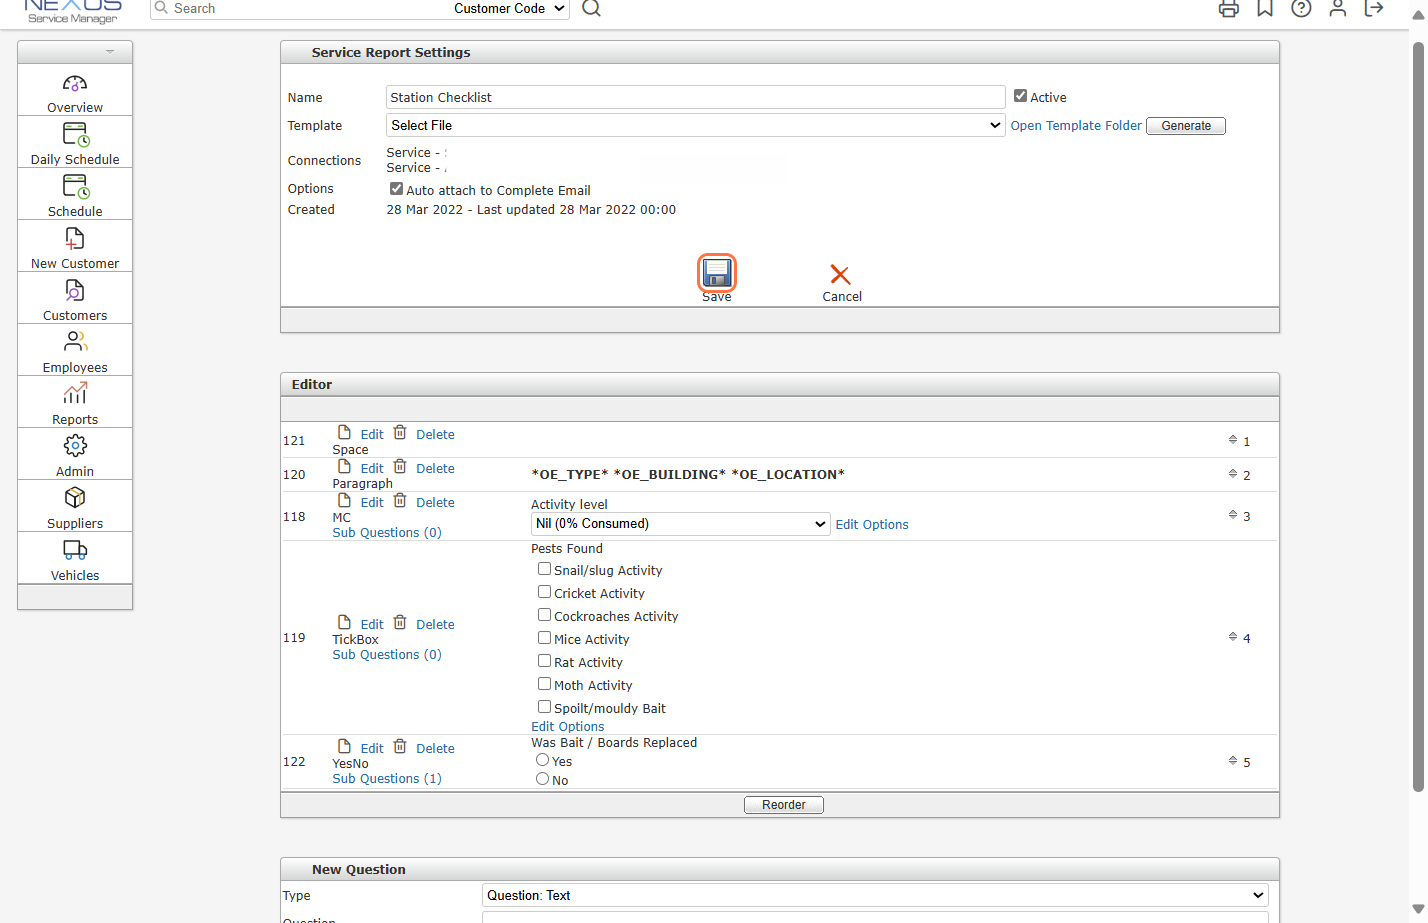Click the search magnifier icon
The image size is (1428, 923).
click(591, 8)
